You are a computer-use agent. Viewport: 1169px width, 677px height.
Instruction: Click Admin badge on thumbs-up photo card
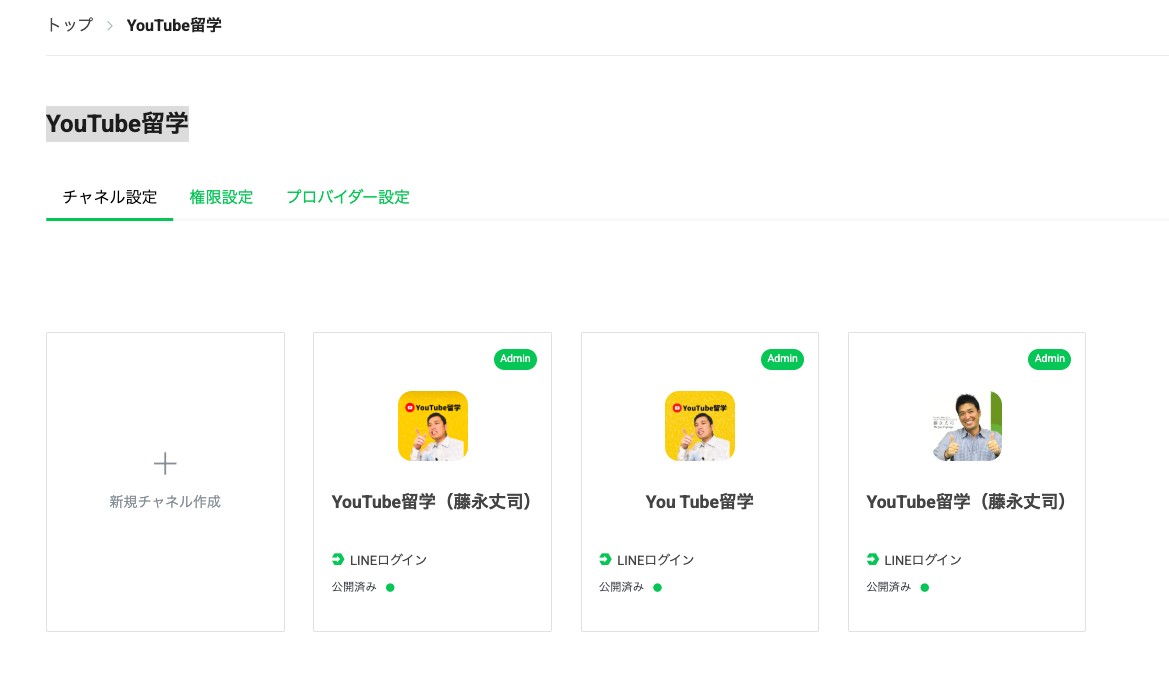pyautogui.click(x=1049, y=359)
